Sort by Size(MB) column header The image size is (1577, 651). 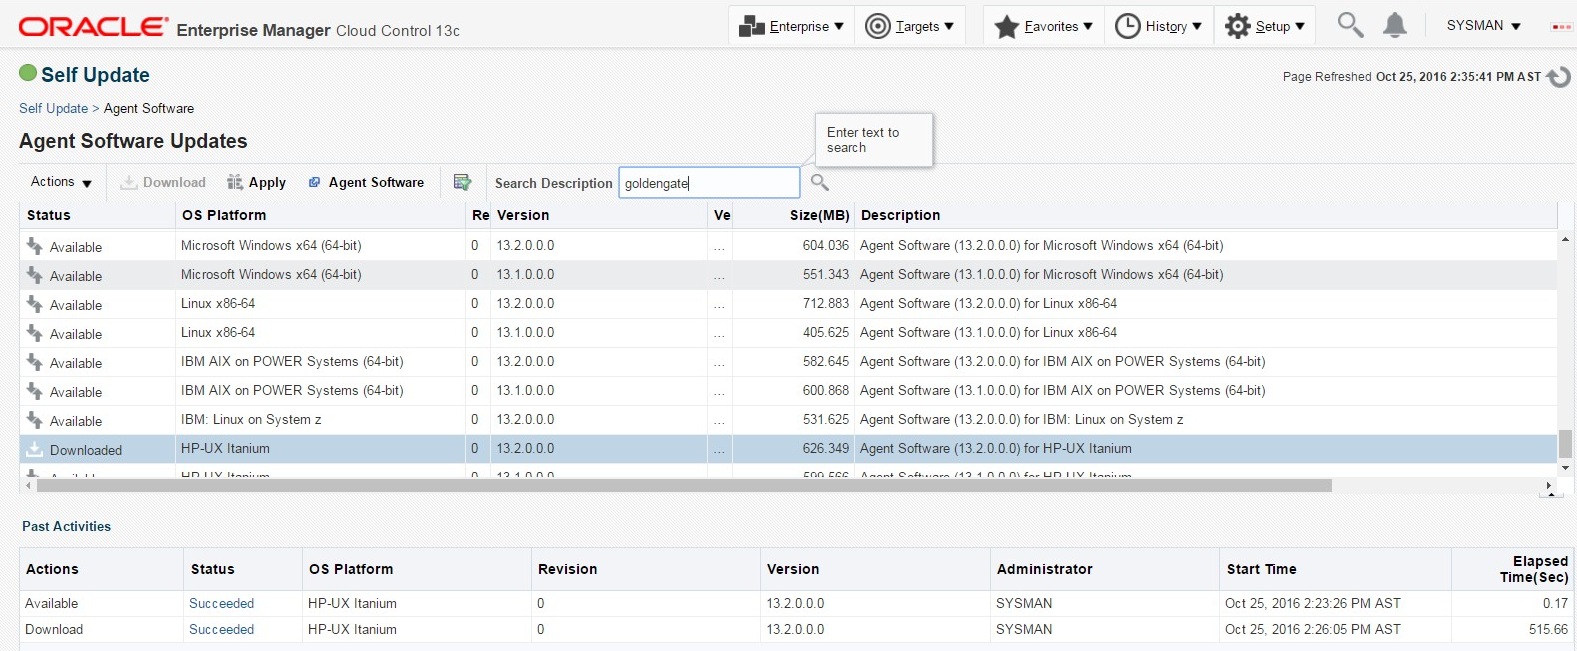pos(819,215)
